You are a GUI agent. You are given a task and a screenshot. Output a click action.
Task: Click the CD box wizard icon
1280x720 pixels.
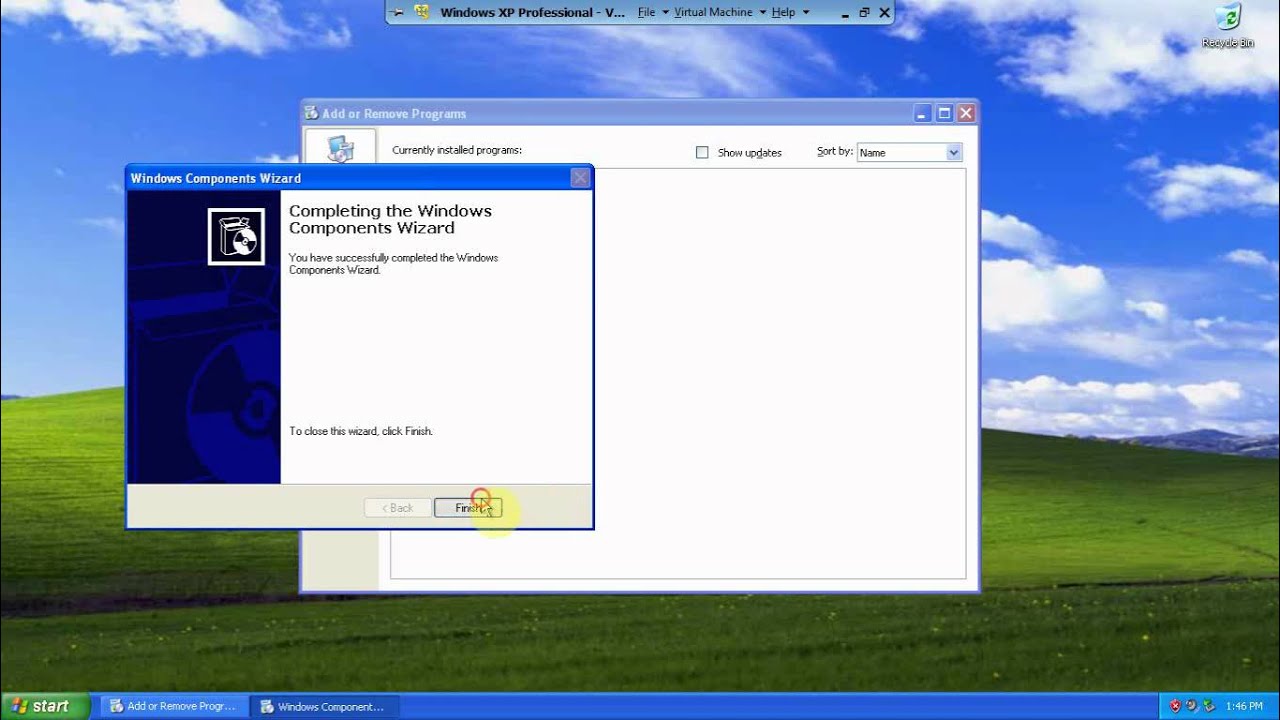pos(236,236)
